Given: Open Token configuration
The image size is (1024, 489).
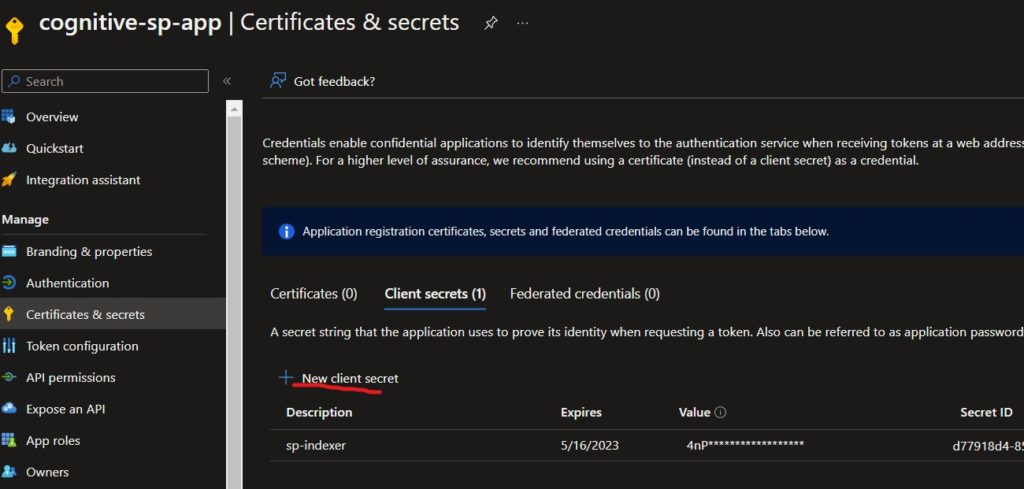Looking at the screenshot, I should pos(82,346).
